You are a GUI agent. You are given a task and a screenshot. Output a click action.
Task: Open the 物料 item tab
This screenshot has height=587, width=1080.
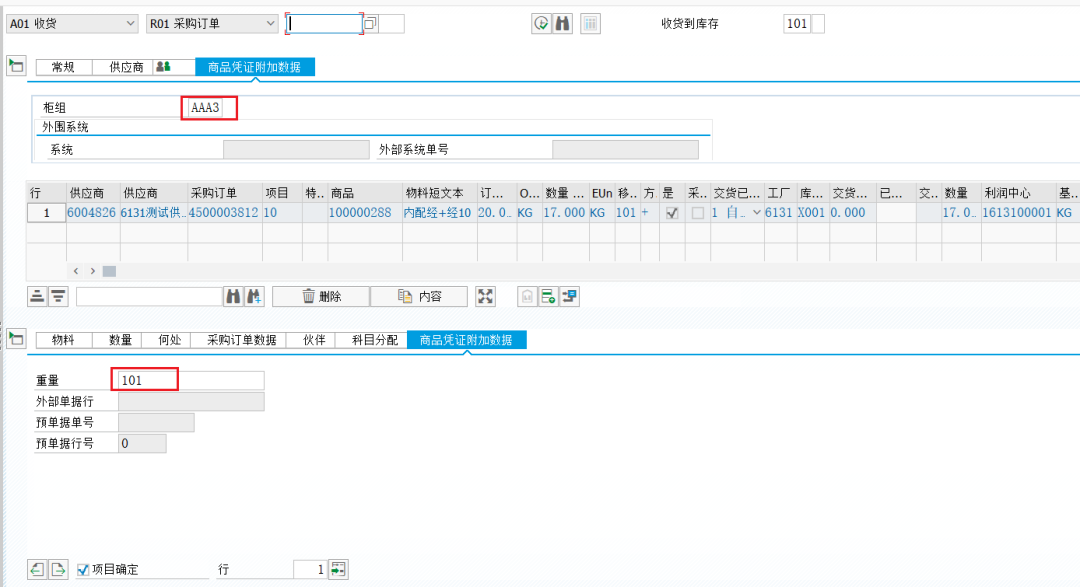[x=63, y=340]
